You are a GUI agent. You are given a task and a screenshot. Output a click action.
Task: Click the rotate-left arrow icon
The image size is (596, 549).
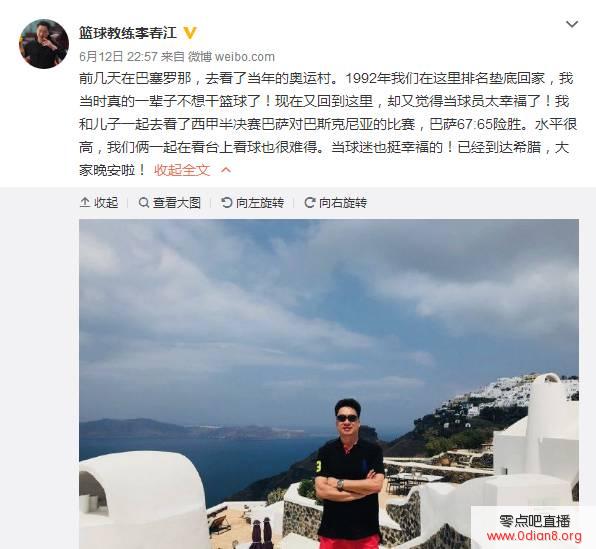point(227,202)
